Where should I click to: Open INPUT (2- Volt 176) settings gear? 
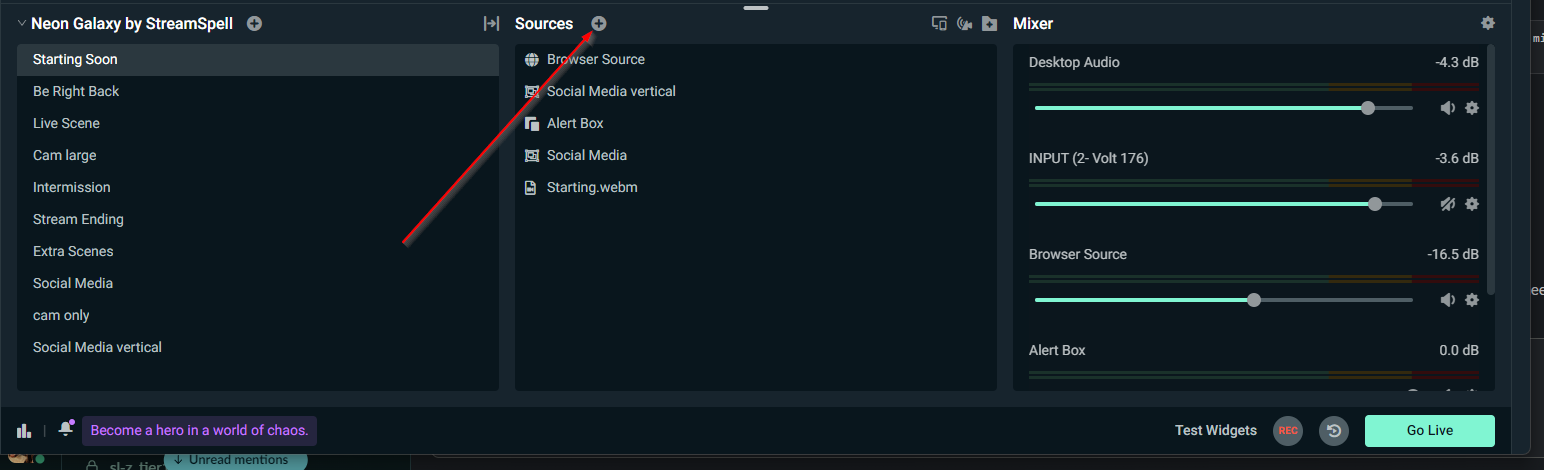[x=1472, y=204]
